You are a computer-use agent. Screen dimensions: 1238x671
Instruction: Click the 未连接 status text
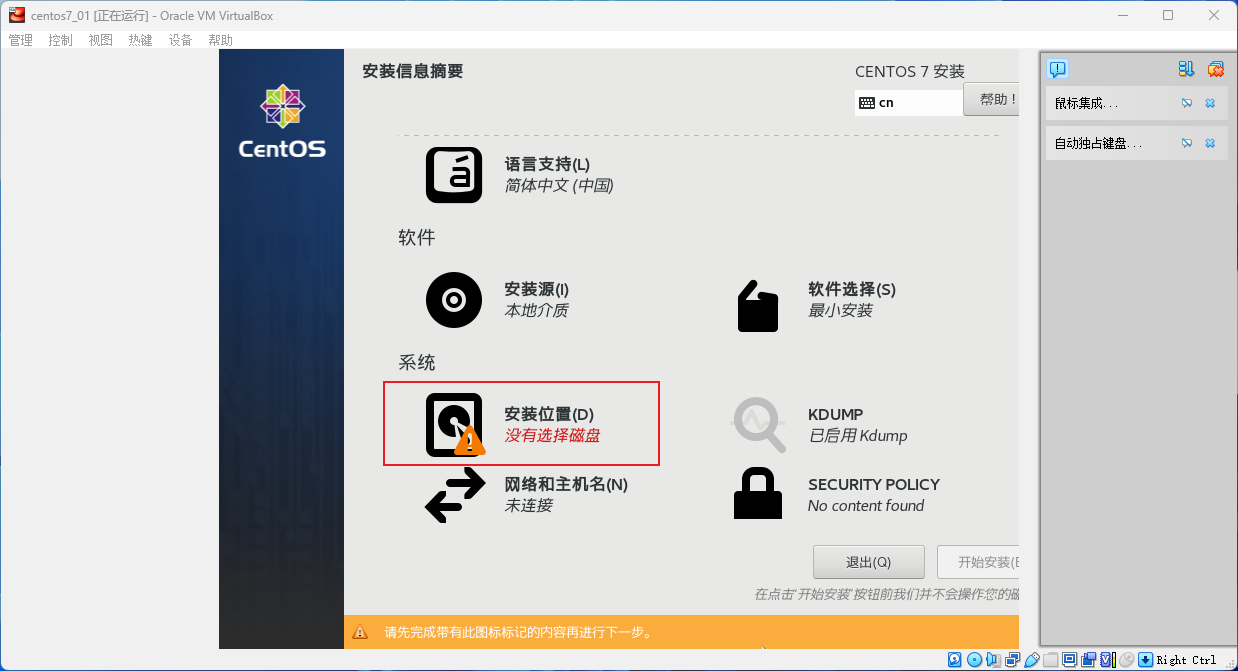[528, 506]
